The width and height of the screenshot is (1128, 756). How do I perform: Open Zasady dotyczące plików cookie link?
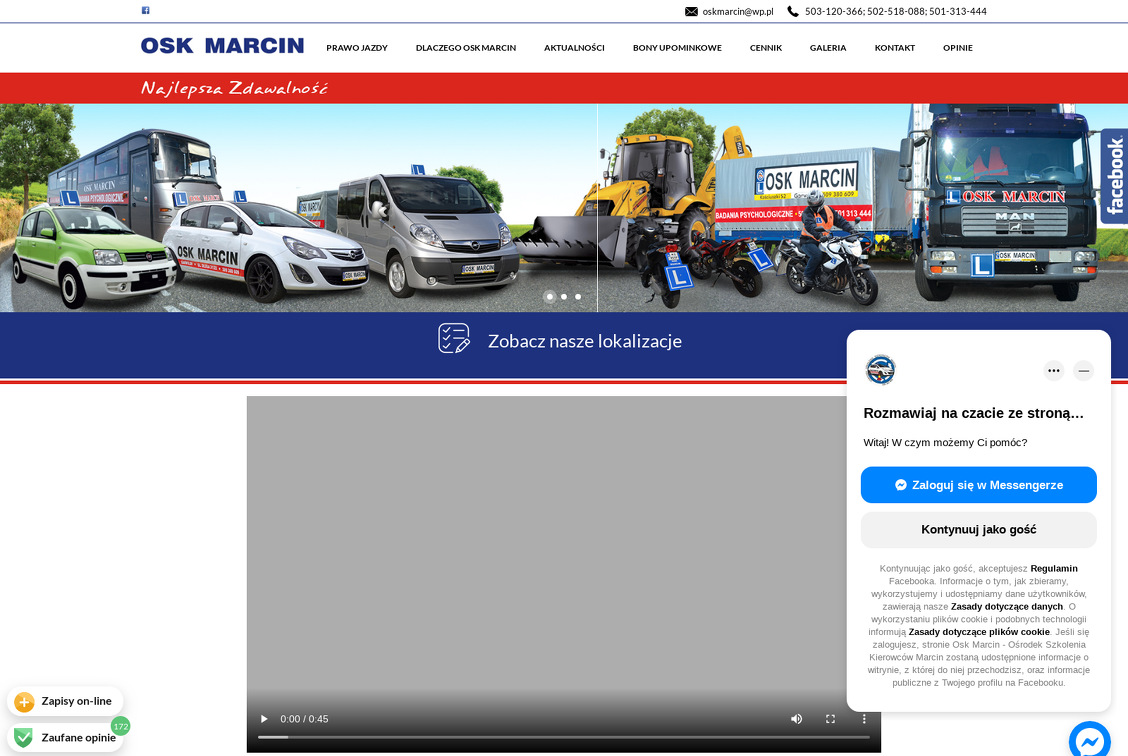point(979,632)
